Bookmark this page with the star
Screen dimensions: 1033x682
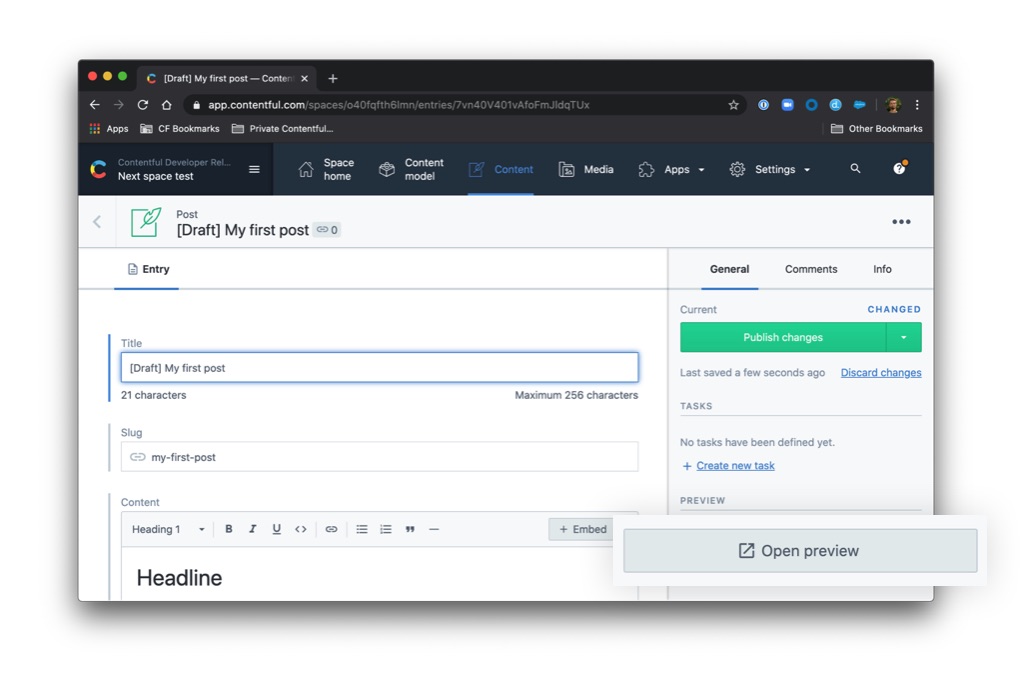coord(733,105)
